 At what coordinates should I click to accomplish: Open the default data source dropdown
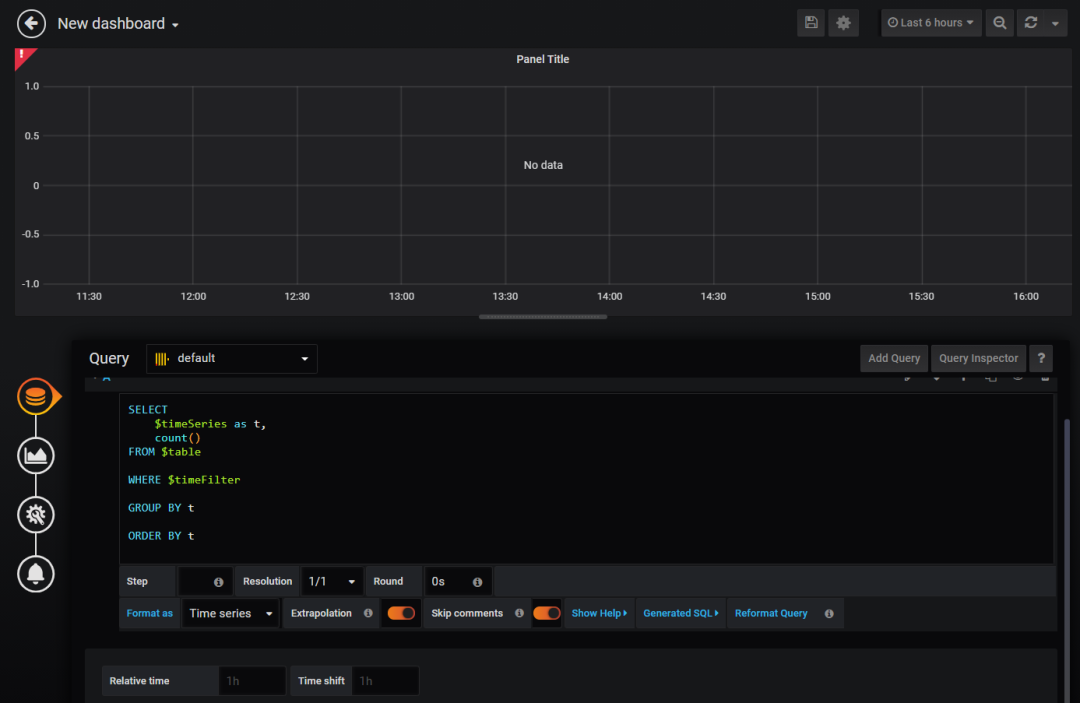click(x=232, y=359)
